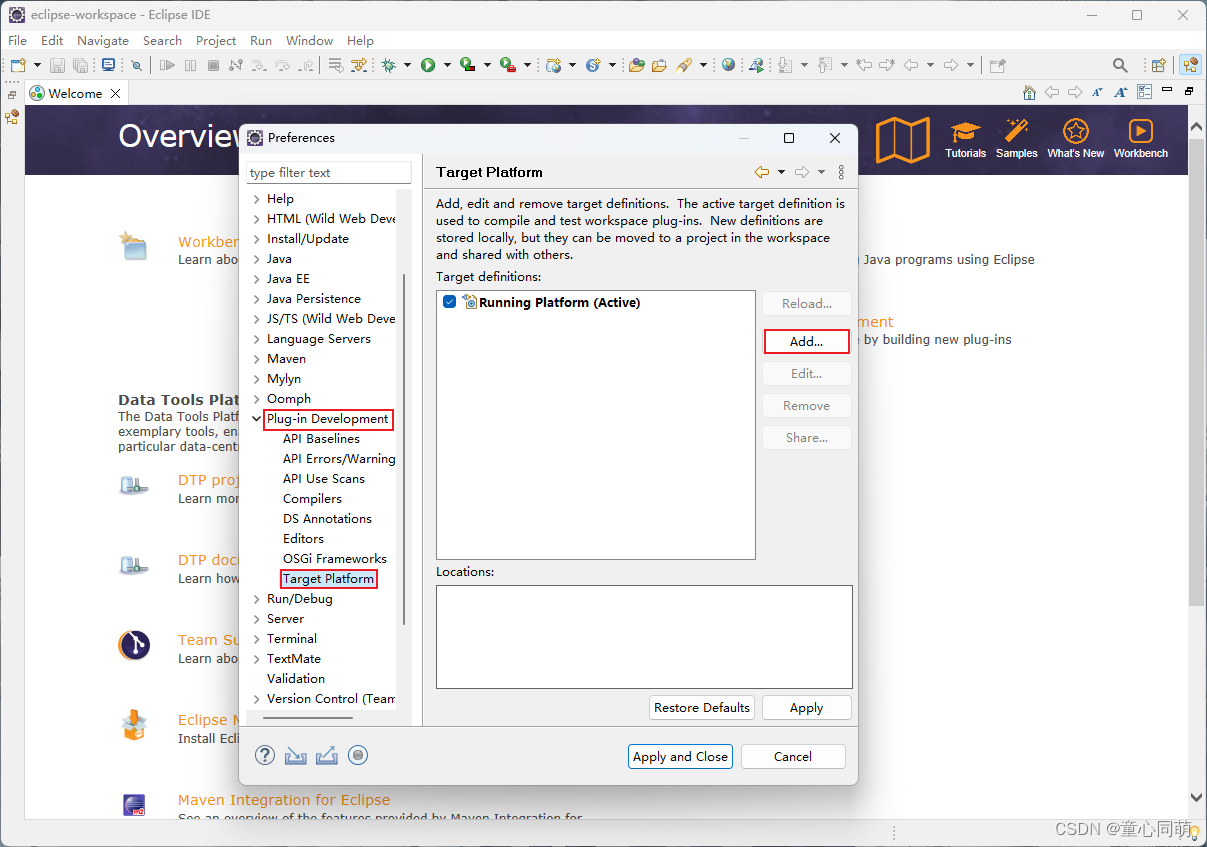Click the Debug bug icon
Viewport: 1207px width, 847px height.
pos(388,66)
